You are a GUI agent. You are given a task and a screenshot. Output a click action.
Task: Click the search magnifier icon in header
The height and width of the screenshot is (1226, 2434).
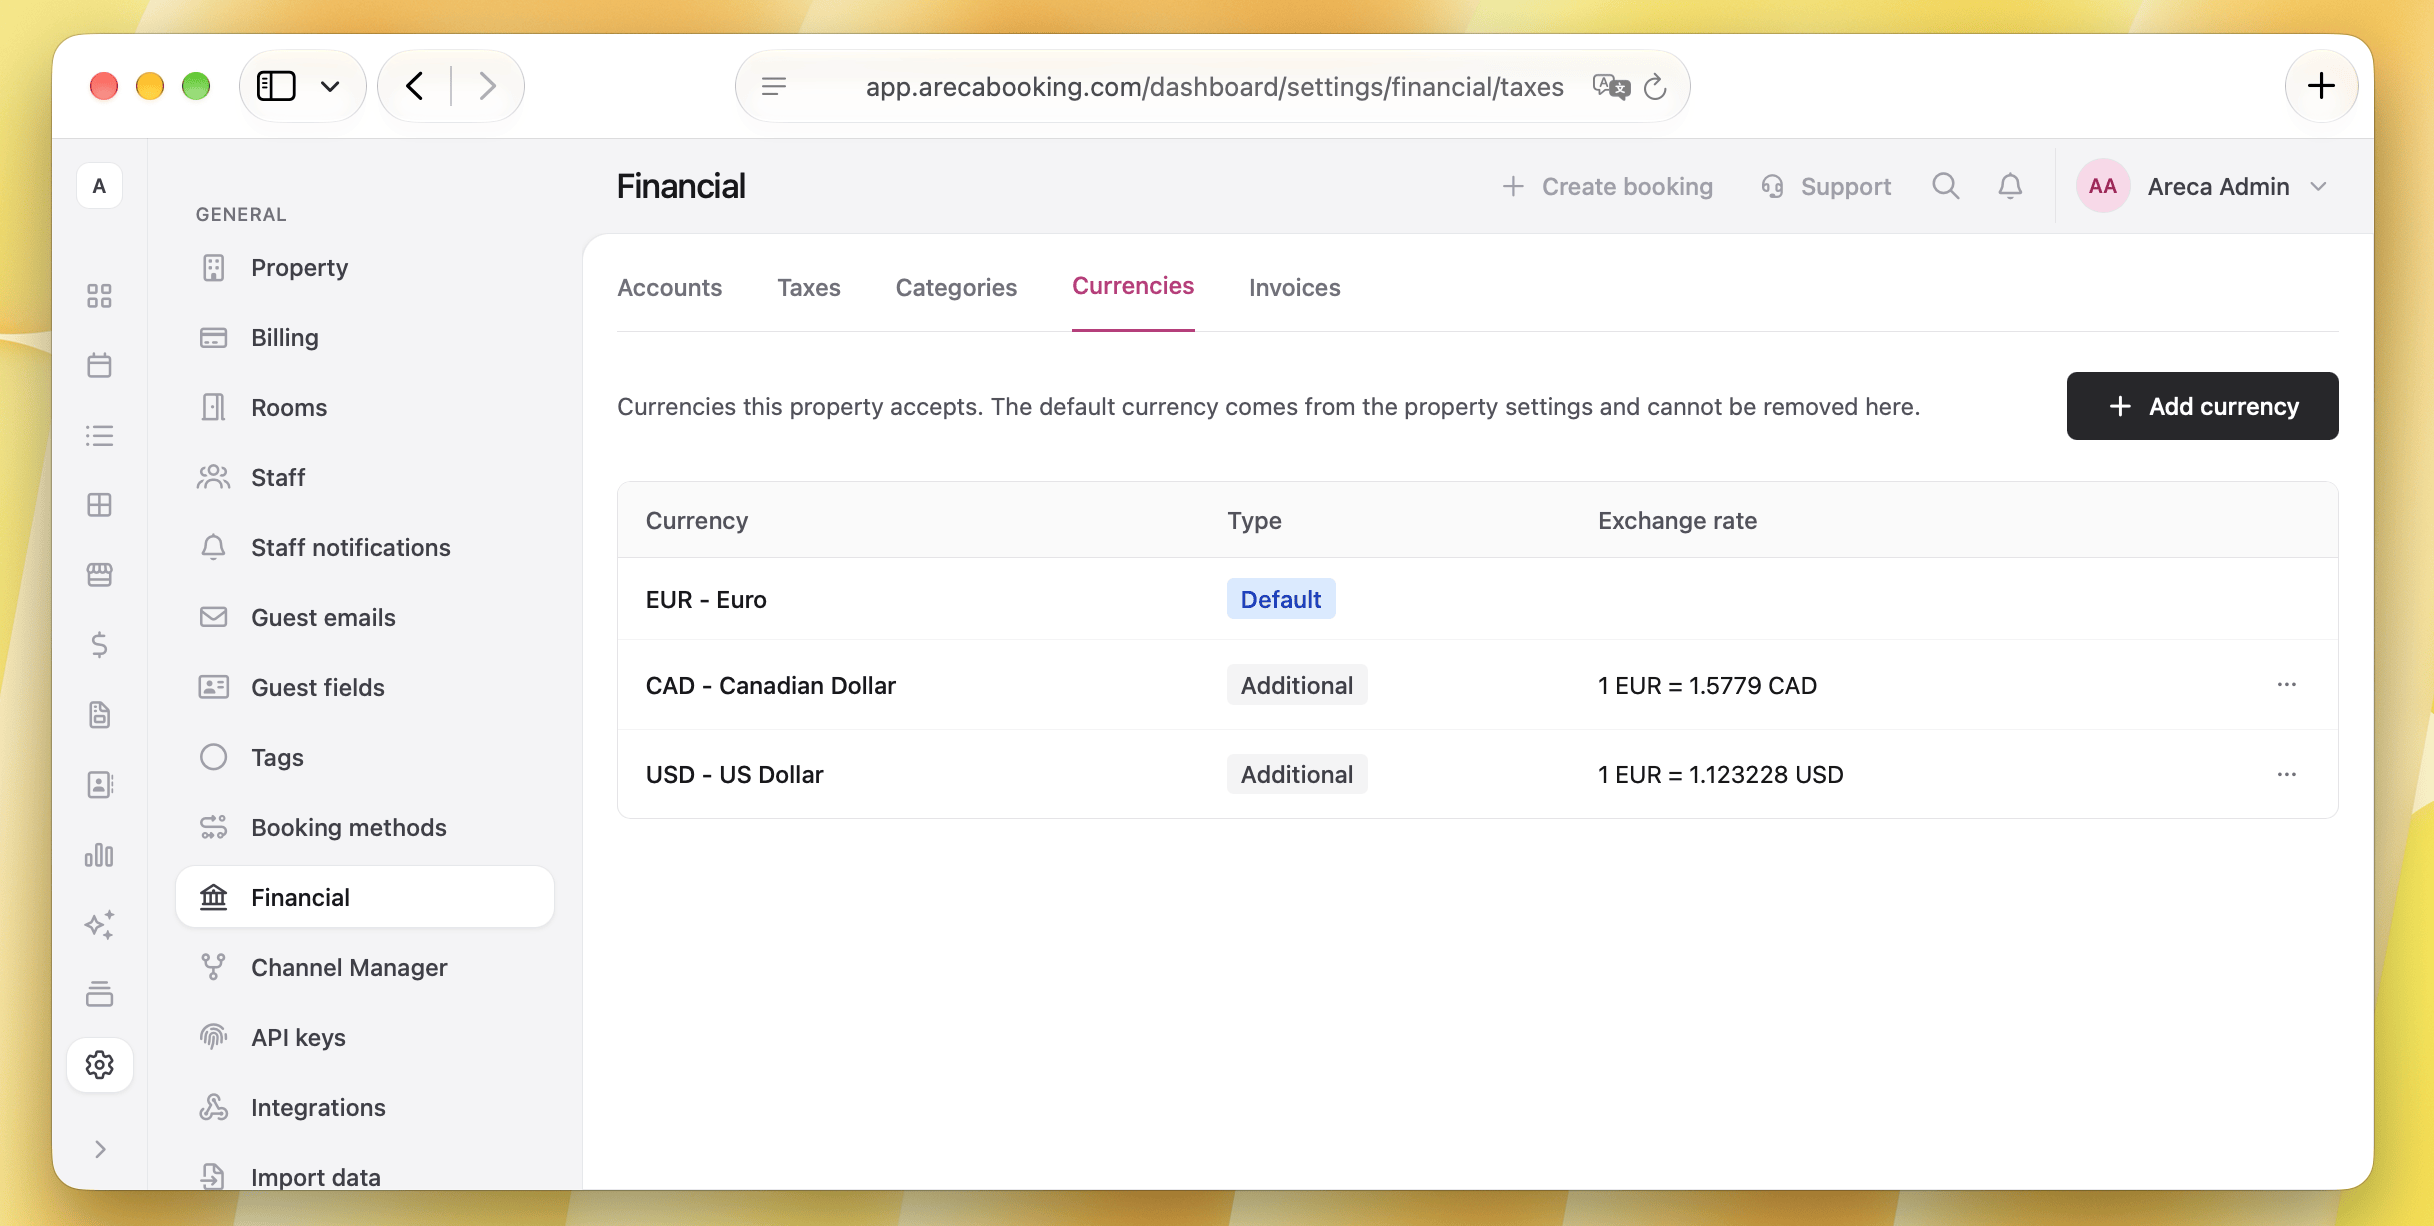1945,186
